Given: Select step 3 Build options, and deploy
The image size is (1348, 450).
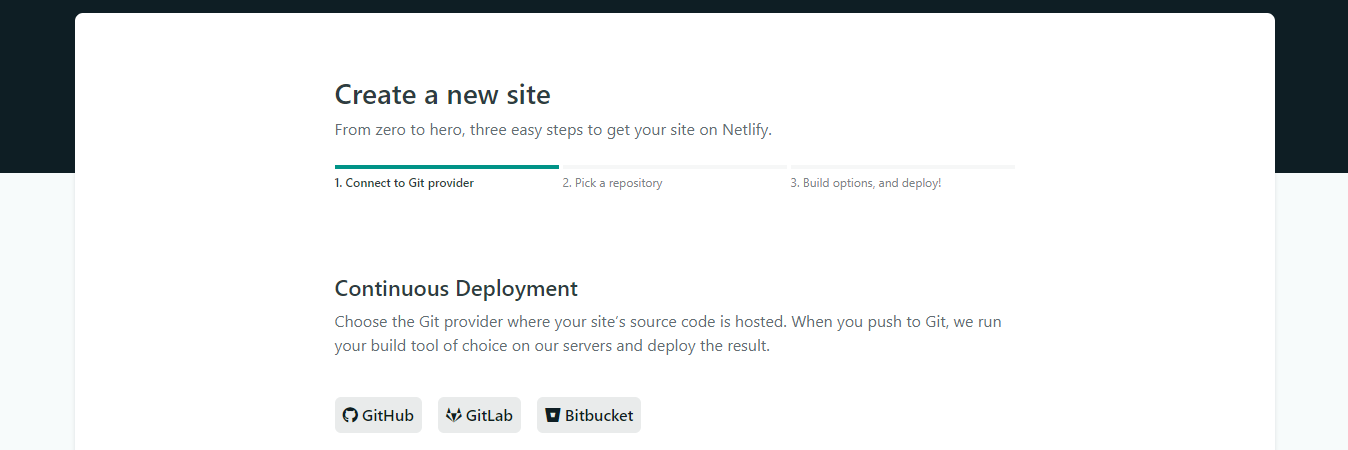Looking at the screenshot, I should 866,183.
